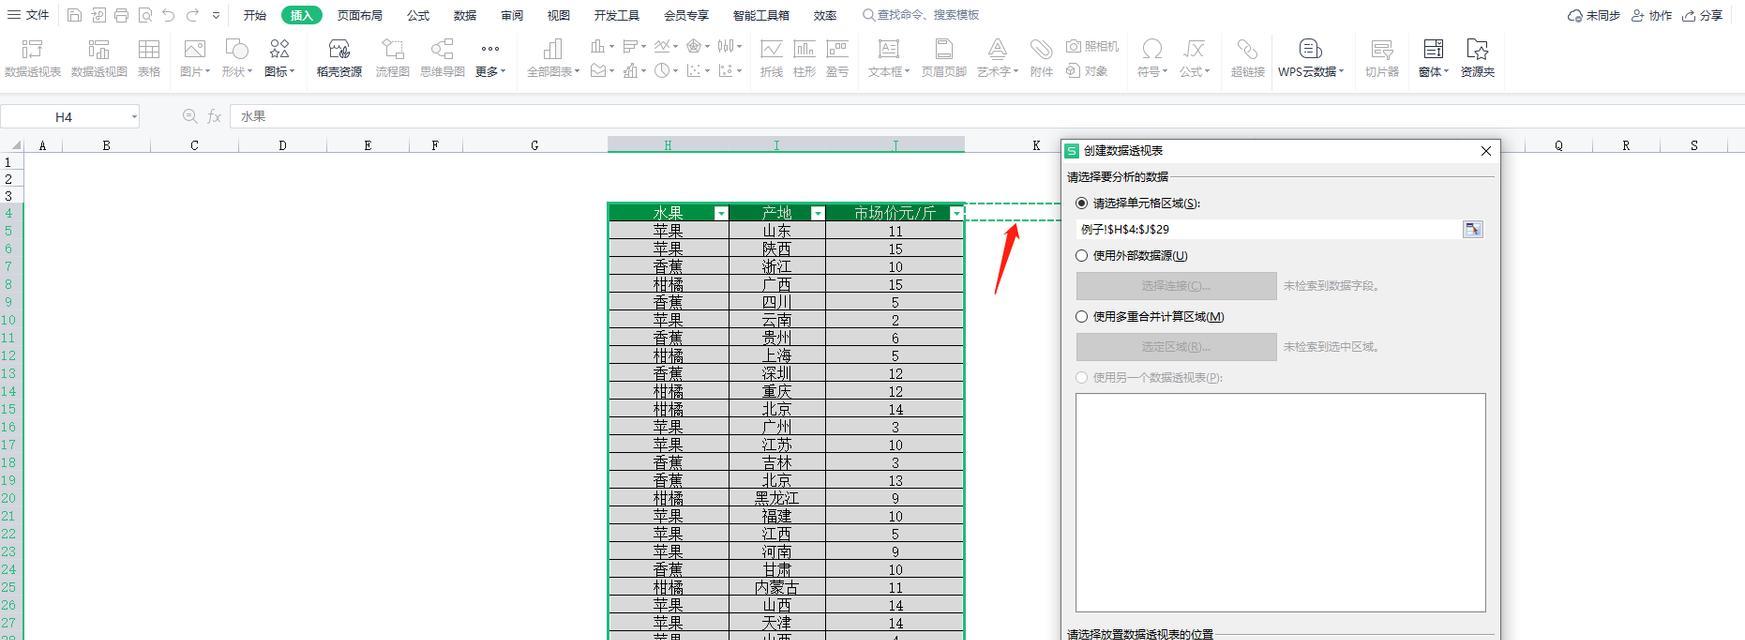Select 使用外部数据源 radio option
This screenshot has width=1745, height=640.
pyautogui.click(x=1081, y=256)
